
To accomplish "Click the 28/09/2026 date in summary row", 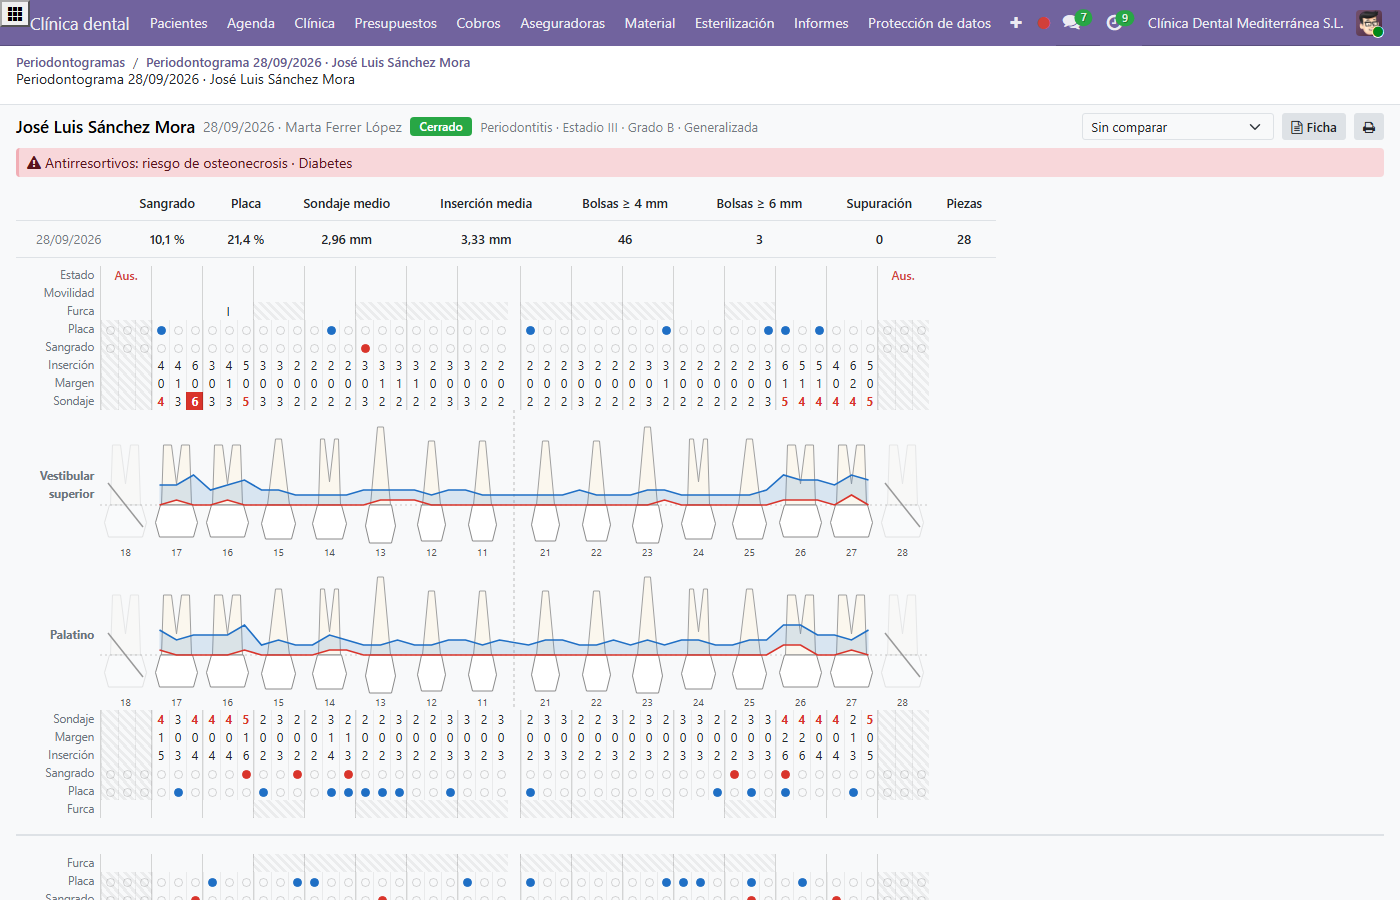I will coord(69,240).
